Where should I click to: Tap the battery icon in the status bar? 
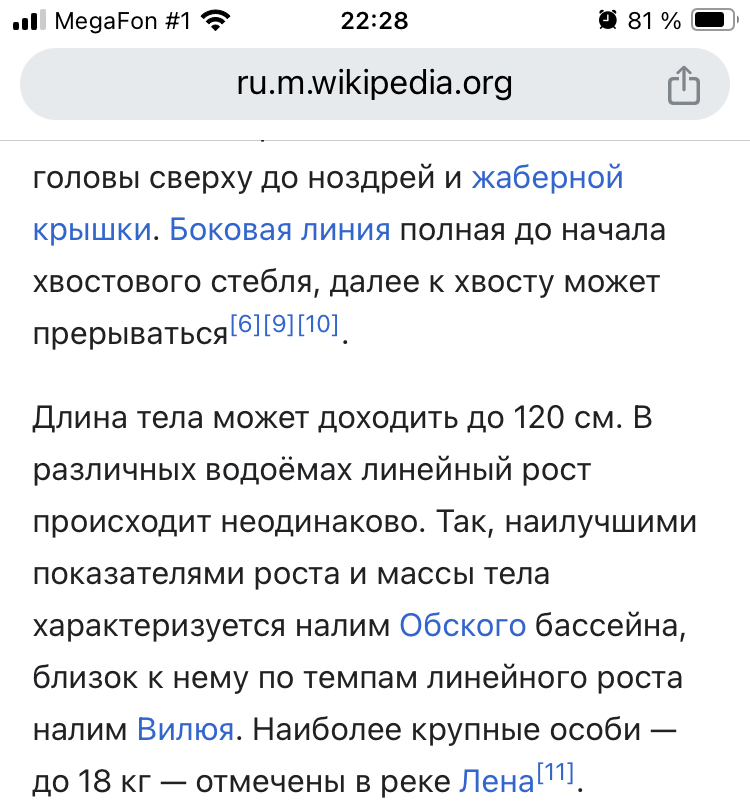tap(713, 20)
